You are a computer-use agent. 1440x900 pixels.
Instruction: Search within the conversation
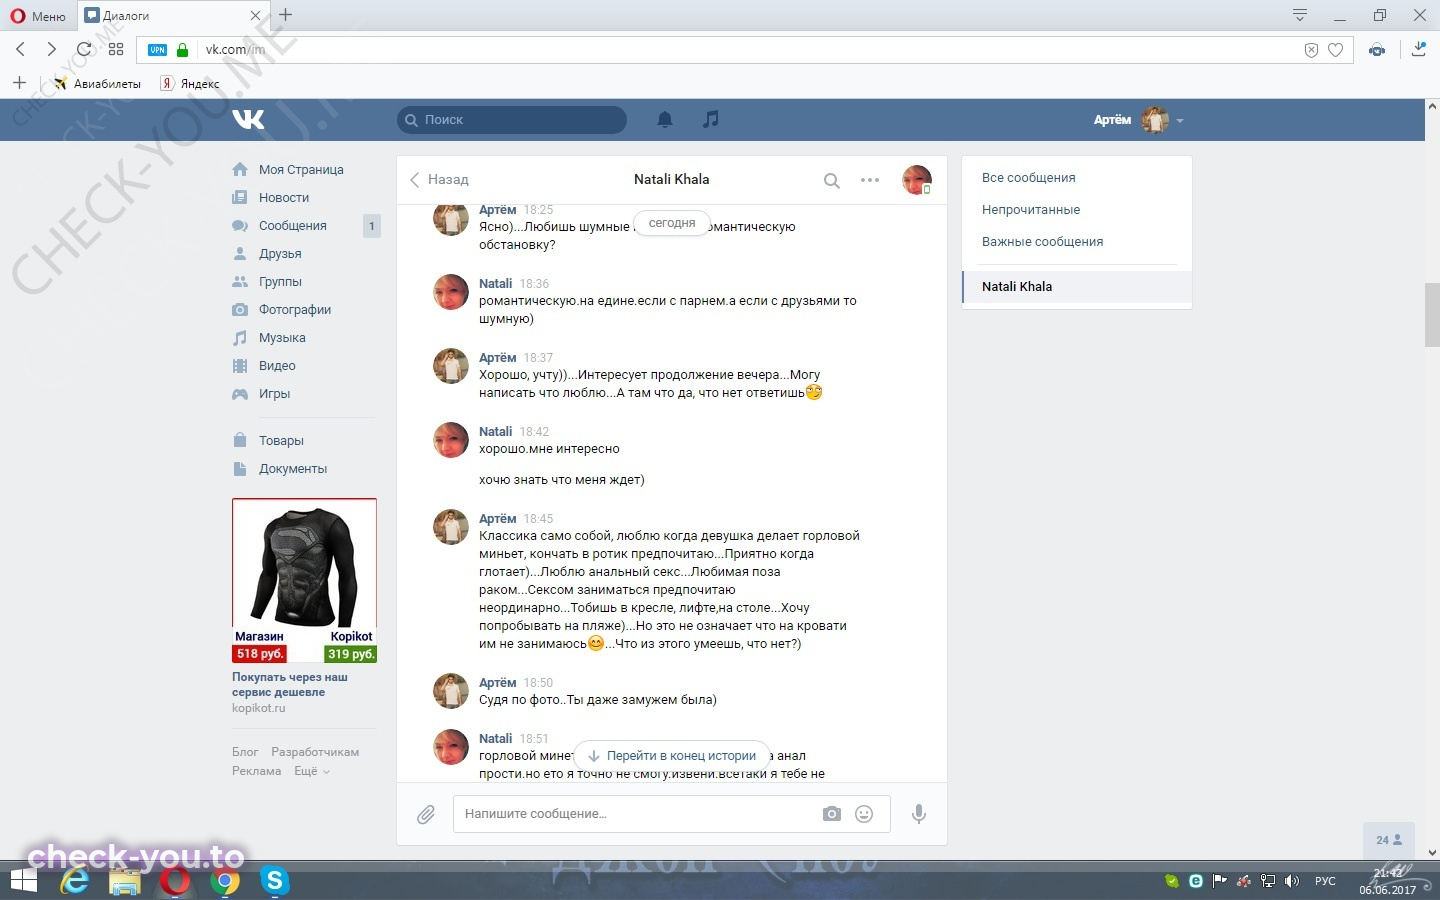[x=831, y=181]
